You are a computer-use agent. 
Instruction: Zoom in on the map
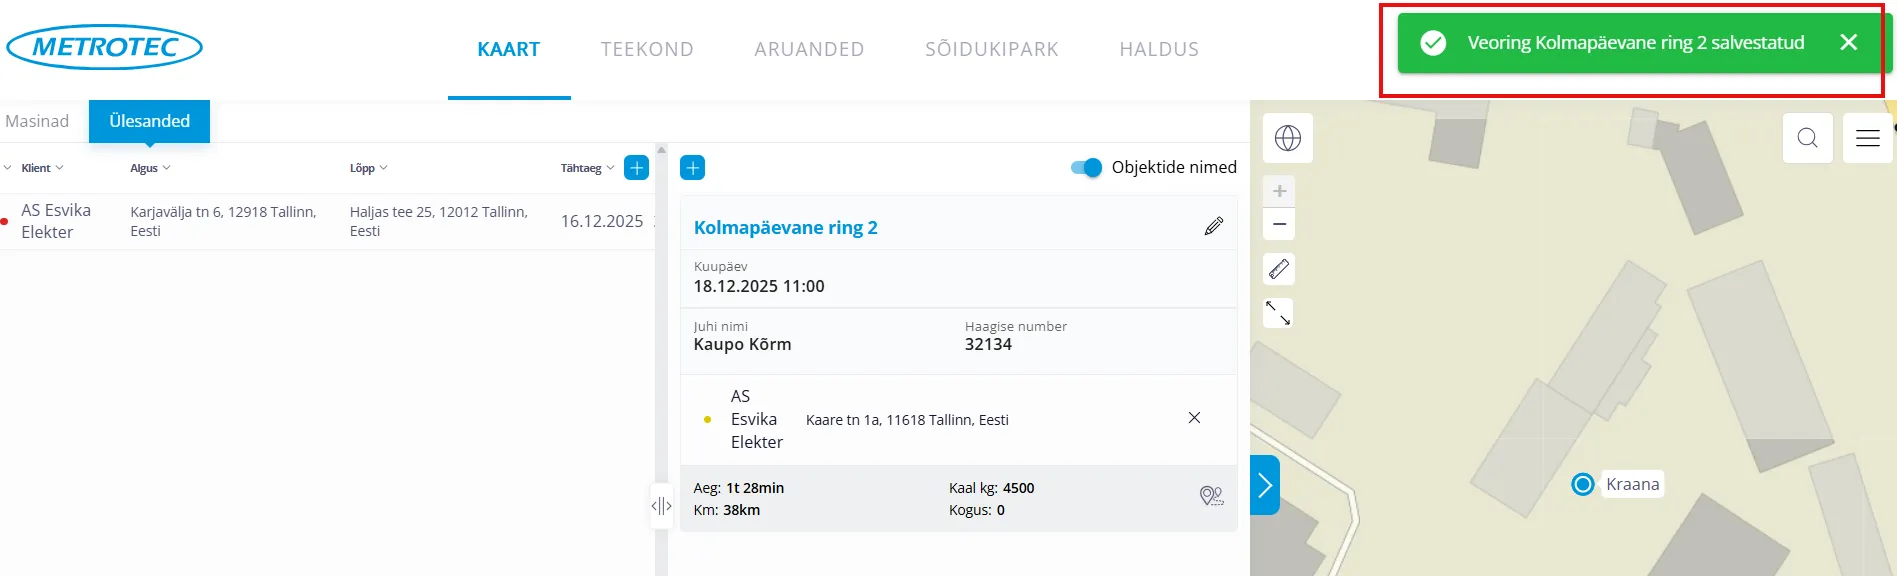(x=1279, y=191)
